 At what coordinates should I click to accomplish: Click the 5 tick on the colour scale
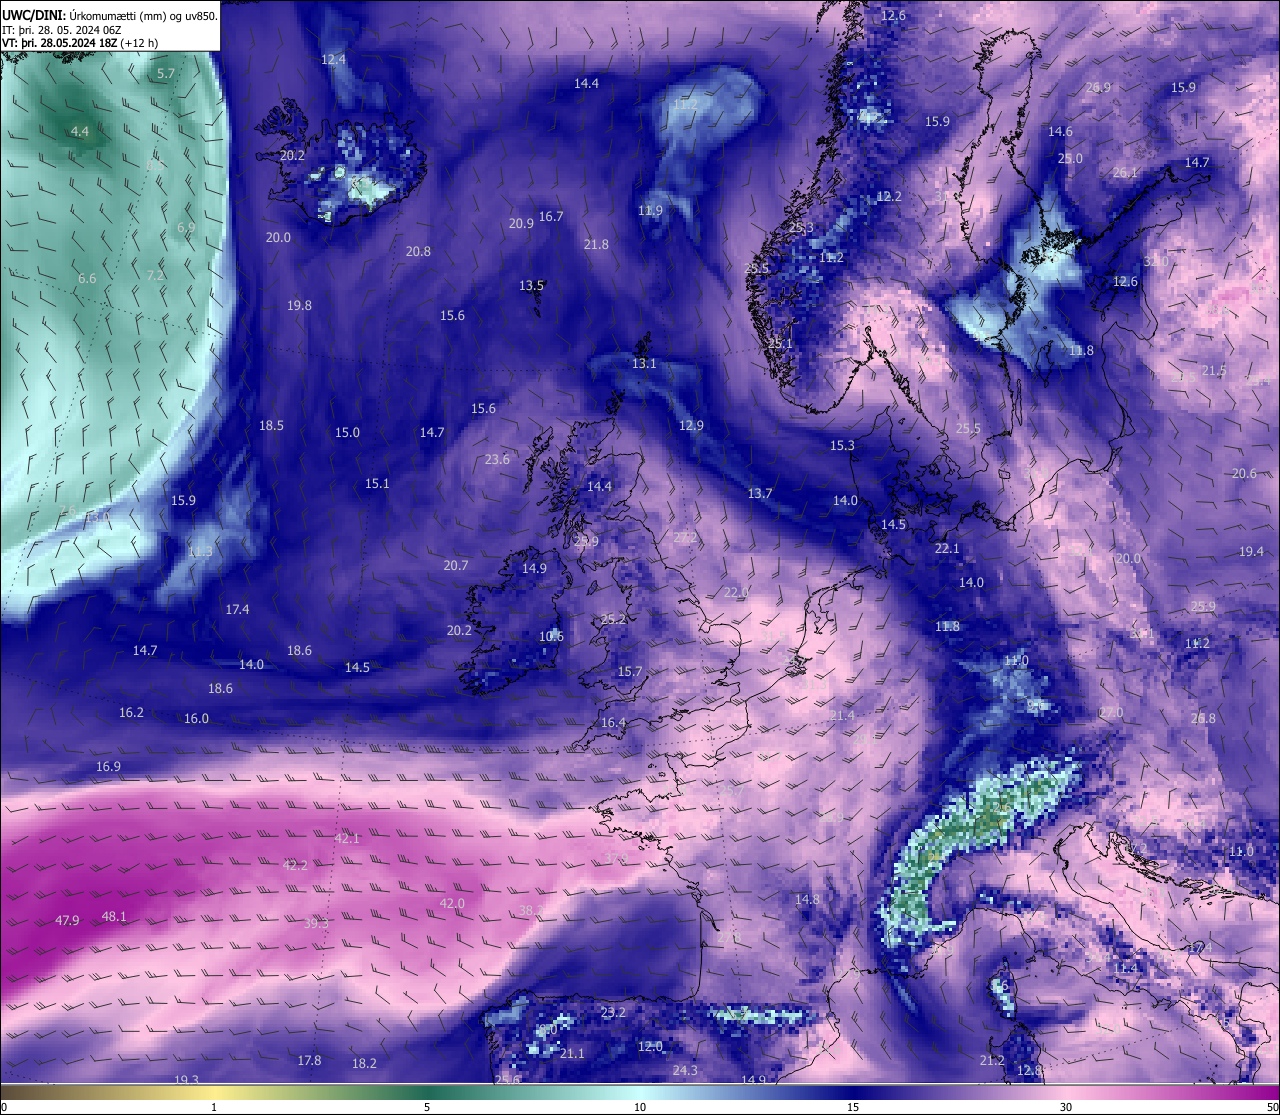click(x=427, y=1107)
